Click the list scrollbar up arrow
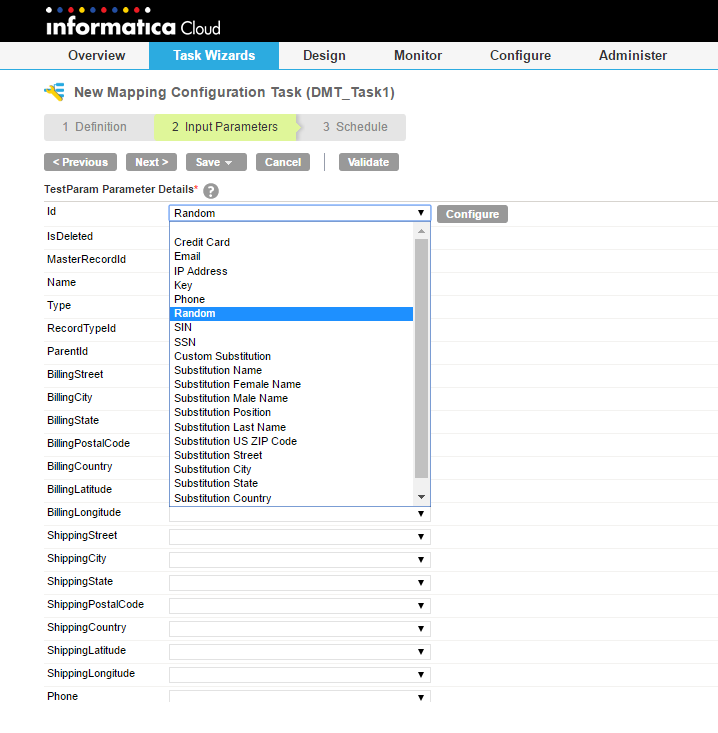The image size is (718, 733). [421, 231]
